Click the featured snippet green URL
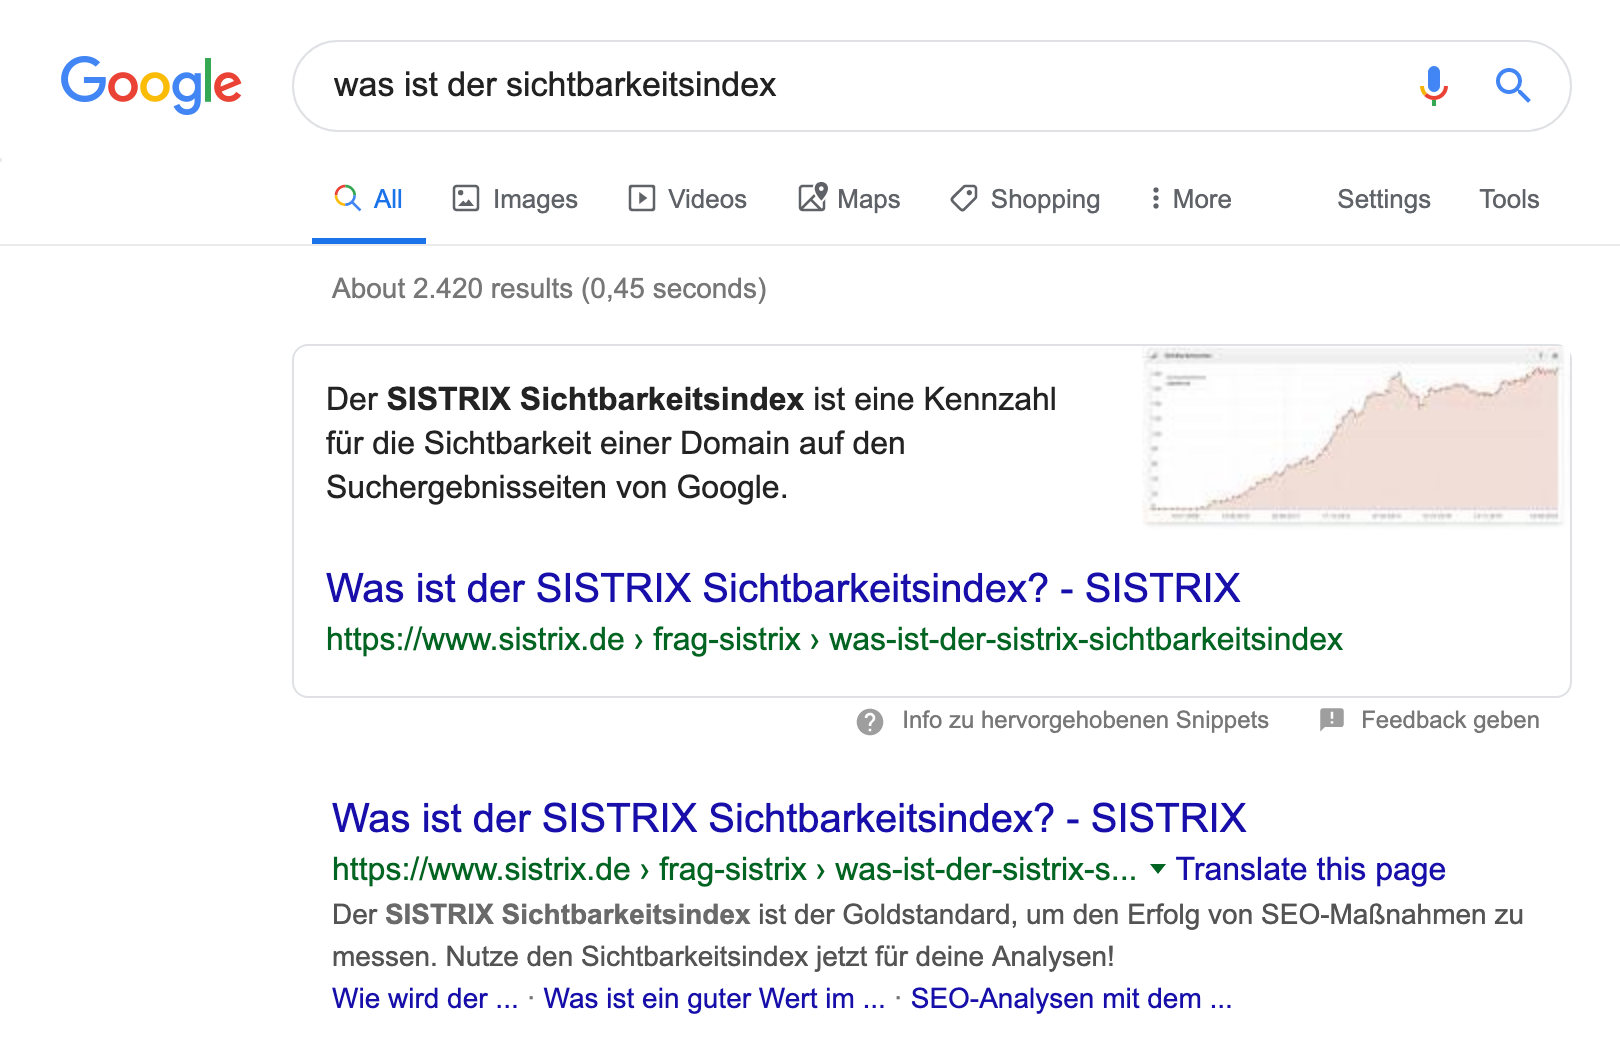This screenshot has height=1050, width=1620. (834, 639)
